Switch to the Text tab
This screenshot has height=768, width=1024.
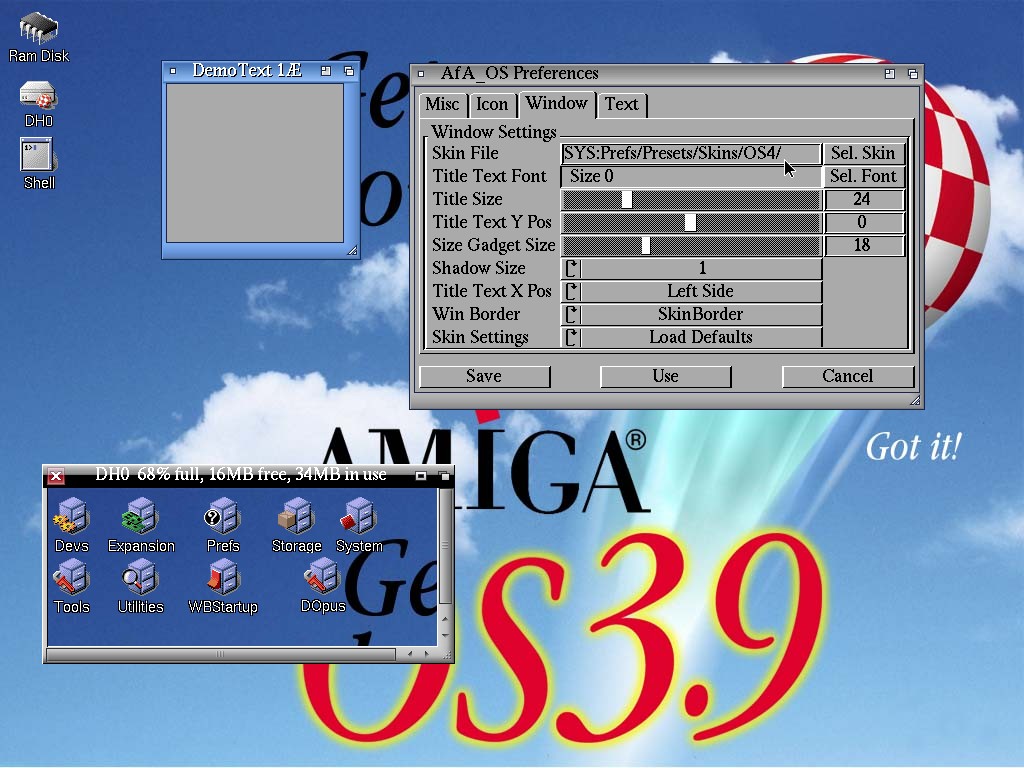pos(621,104)
